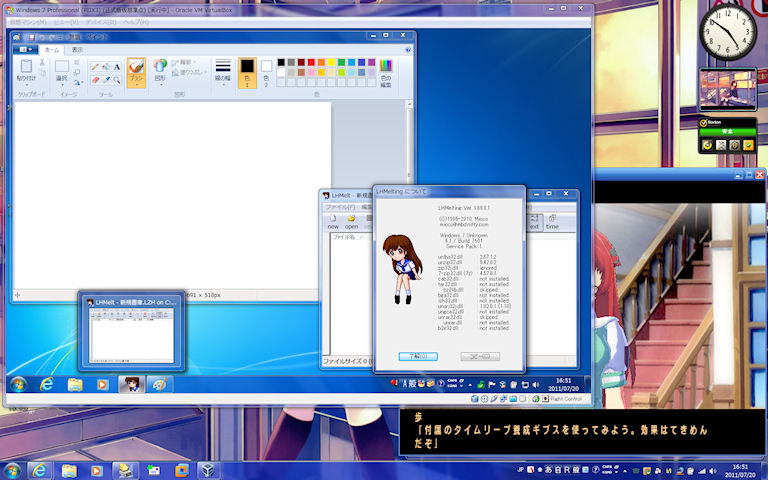Click guest Windows Media Player taskbar icon
768x480 pixels.
(x=102, y=384)
